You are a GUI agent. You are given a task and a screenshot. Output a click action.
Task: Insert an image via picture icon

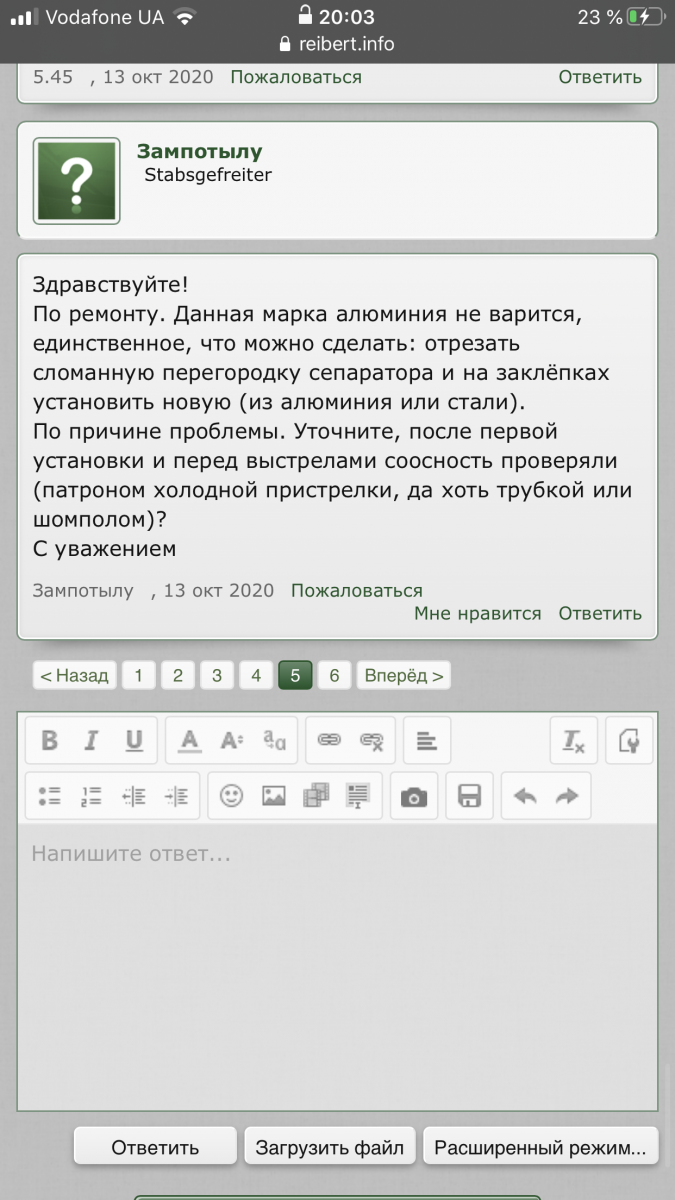[x=274, y=796]
